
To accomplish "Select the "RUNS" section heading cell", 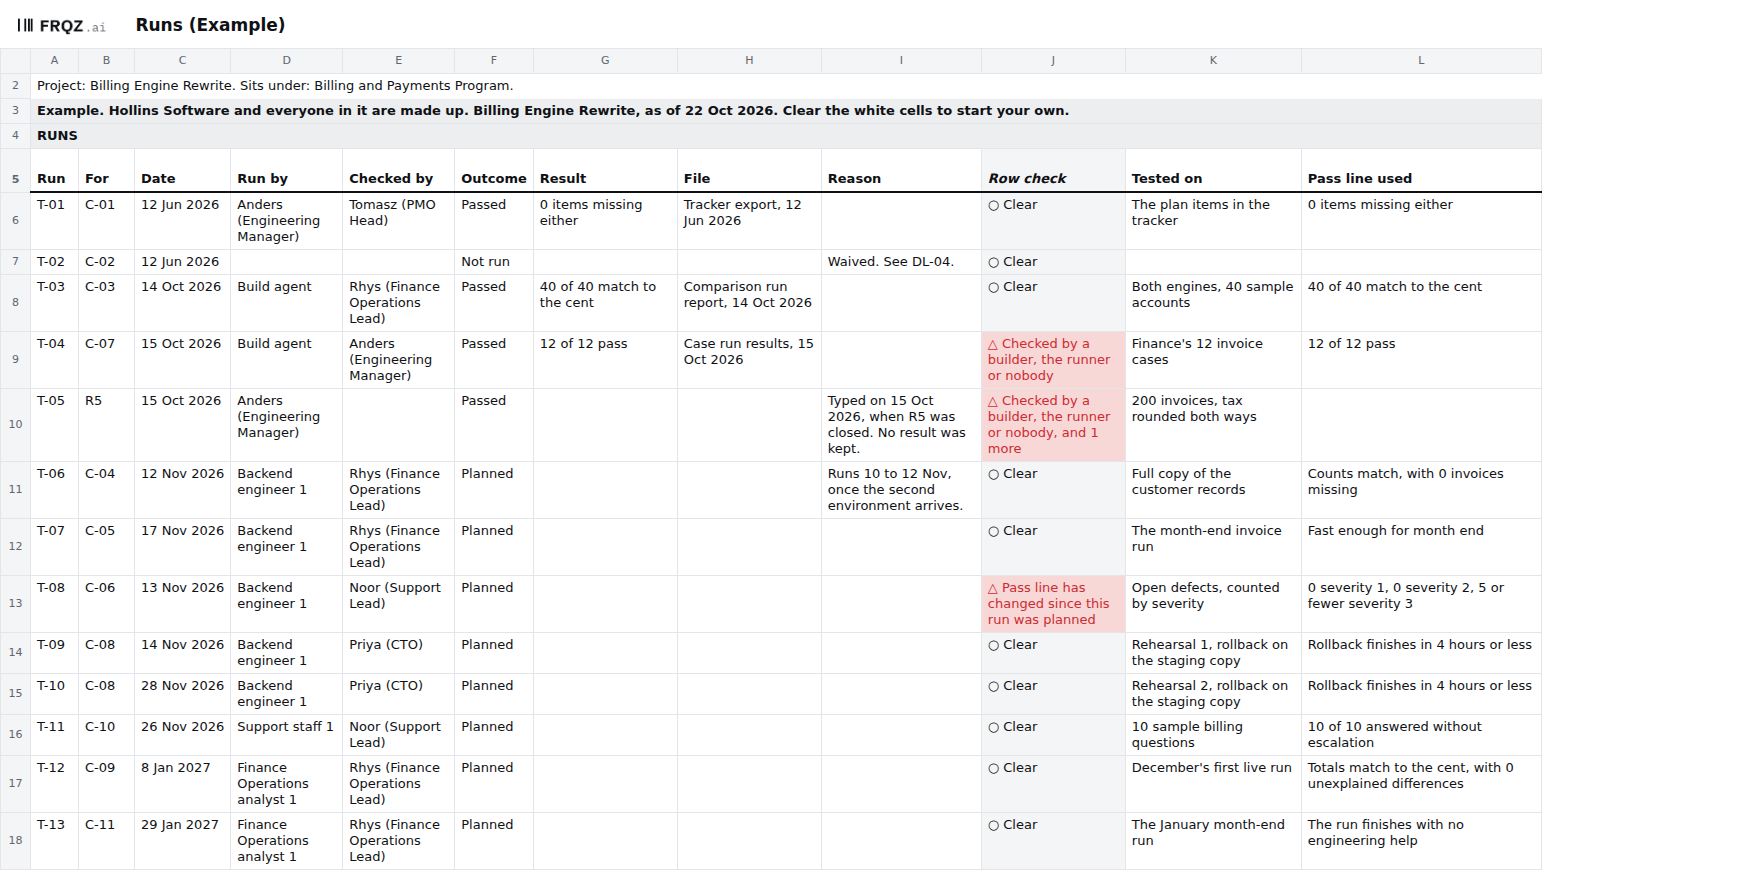I will [786, 136].
